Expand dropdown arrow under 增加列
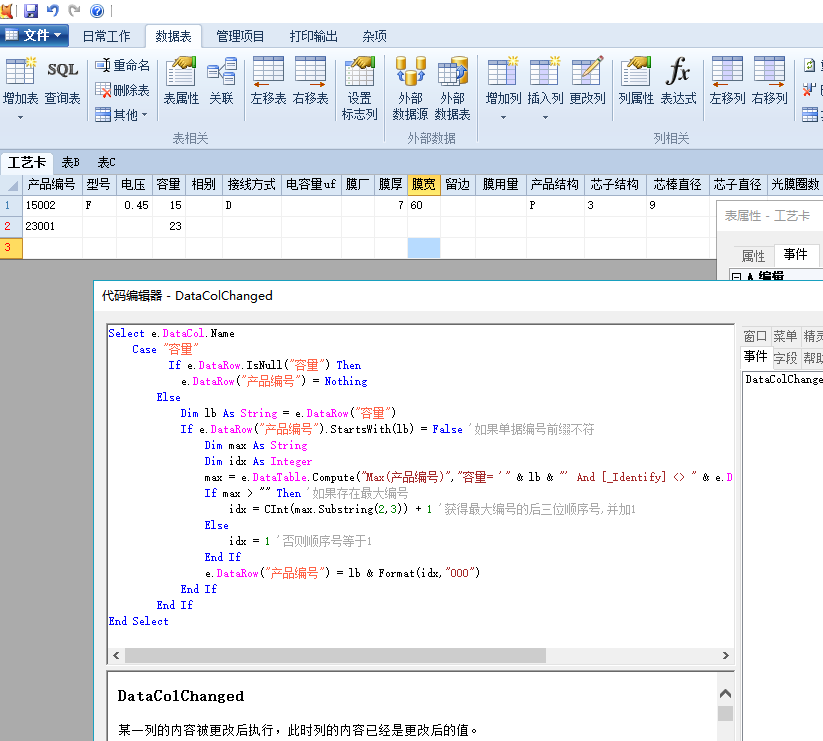The height and width of the screenshot is (741, 823). click(503, 117)
